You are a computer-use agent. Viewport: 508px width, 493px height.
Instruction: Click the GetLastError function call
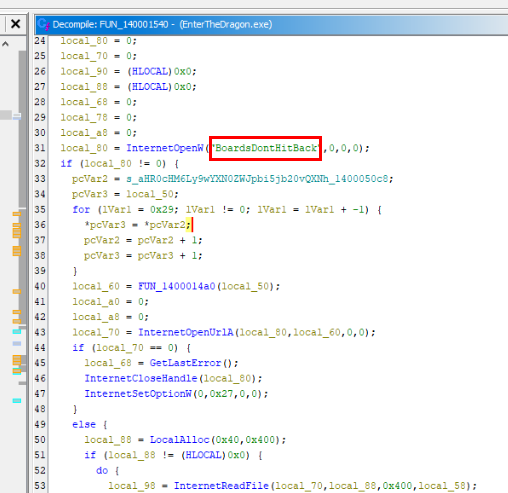coord(185,363)
